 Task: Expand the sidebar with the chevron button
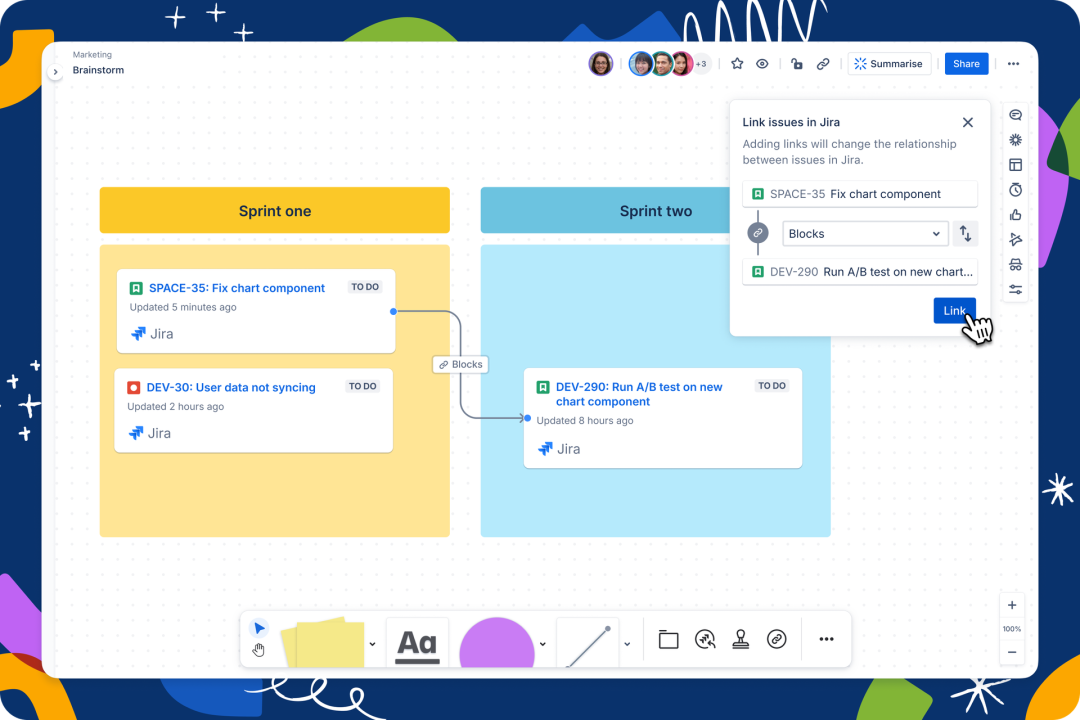[x=56, y=72]
